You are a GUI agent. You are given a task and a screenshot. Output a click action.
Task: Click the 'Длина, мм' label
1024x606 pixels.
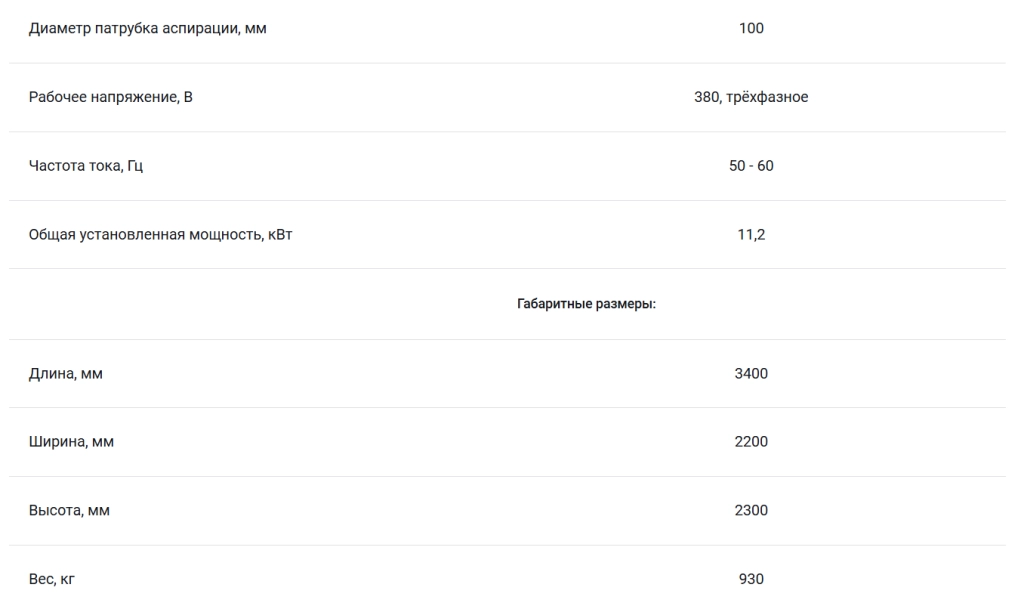click(x=65, y=374)
